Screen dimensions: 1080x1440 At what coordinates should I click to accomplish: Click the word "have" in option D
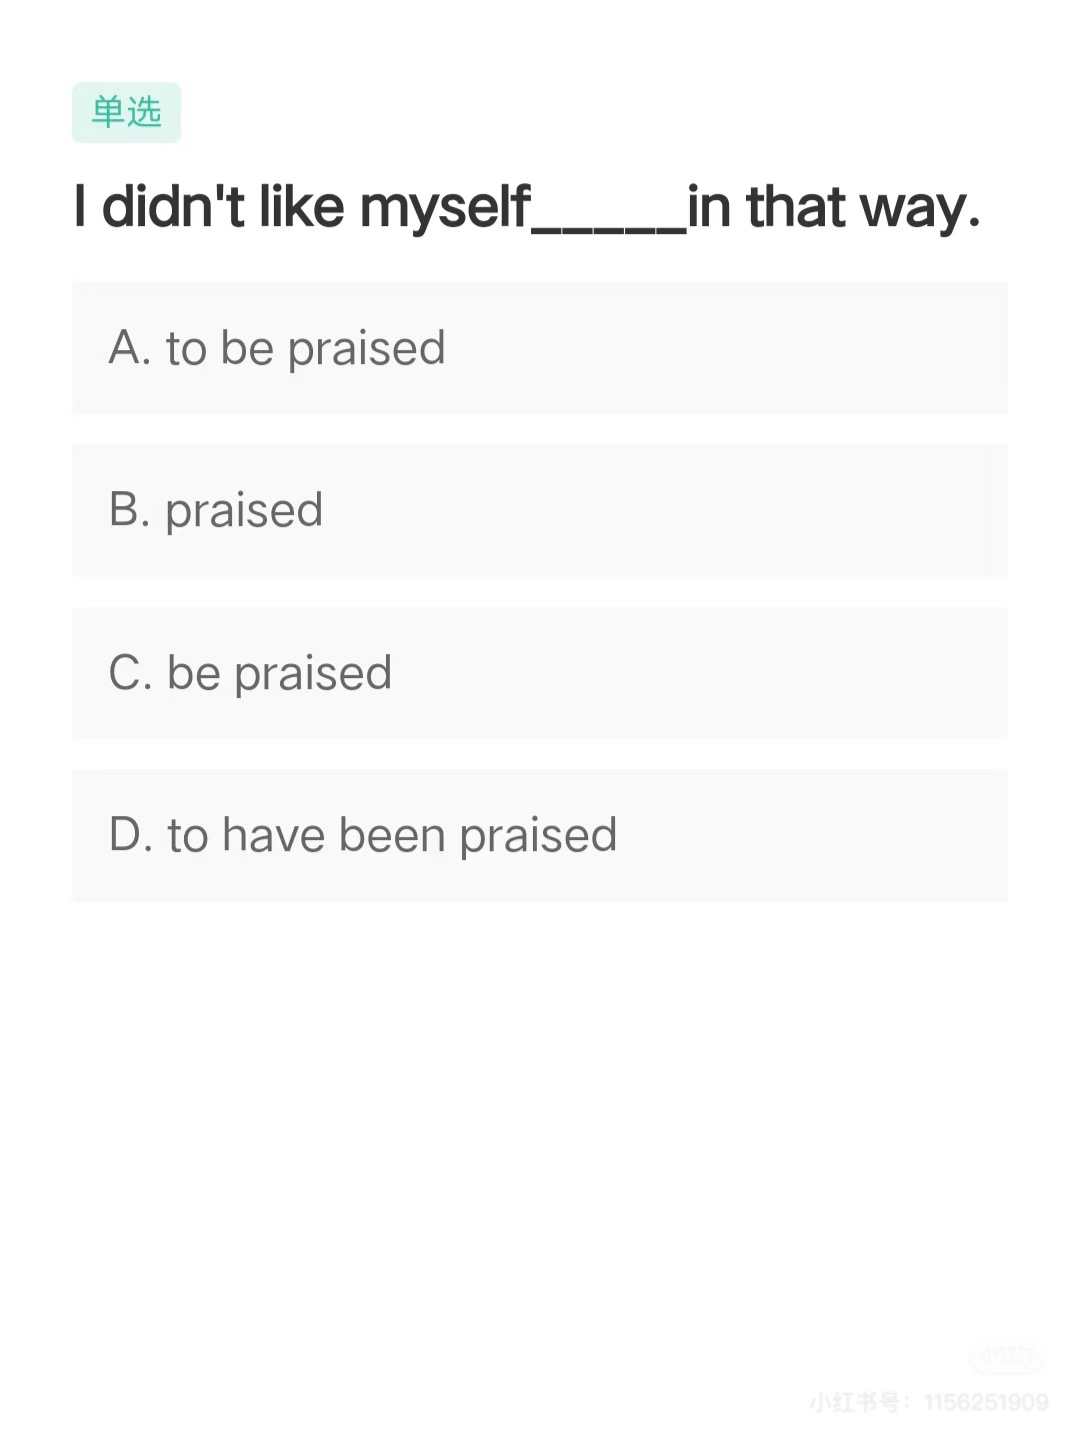pos(273,835)
